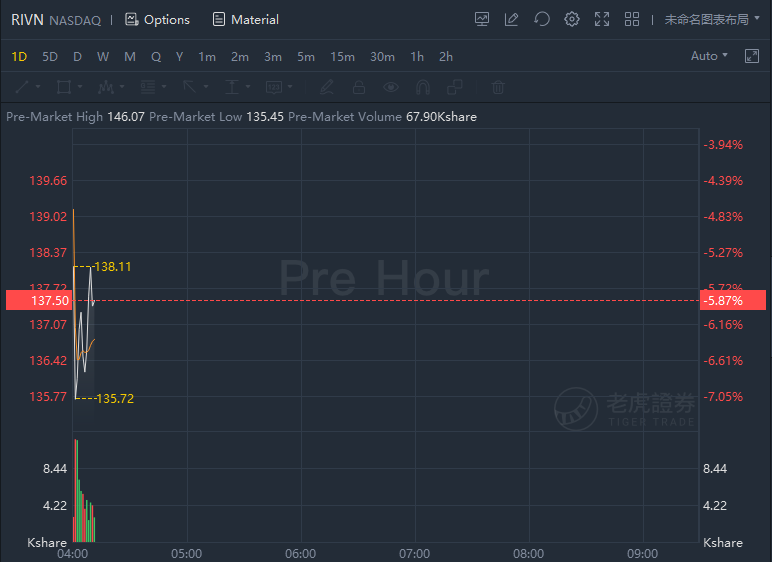Click the Pre-Market Low 135.45 value
Image resolution: width=772 pixels, height=562 pixels.
pyautogui.click(x=265, y=117)
